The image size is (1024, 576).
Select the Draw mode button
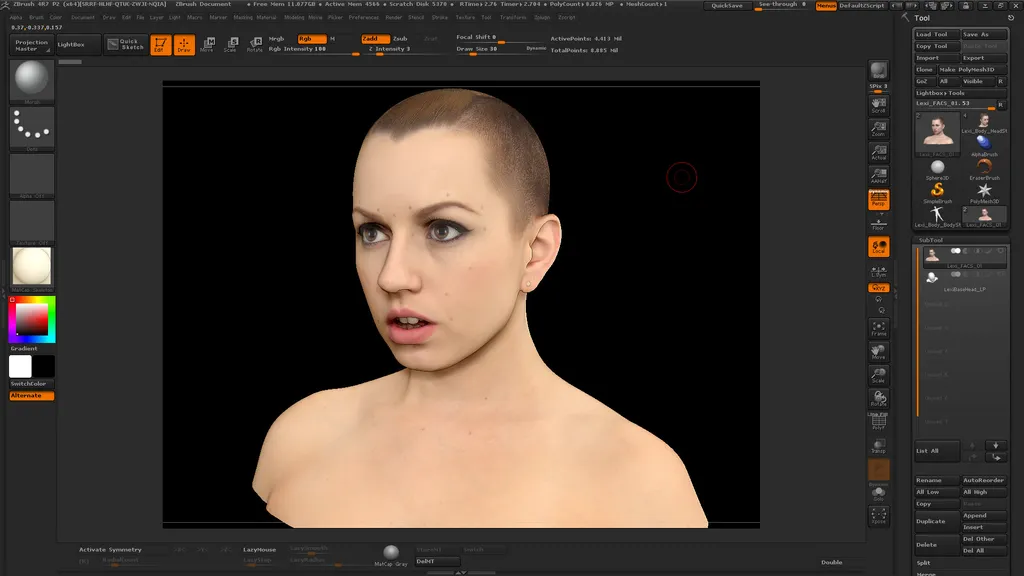[x=184, y=45]
